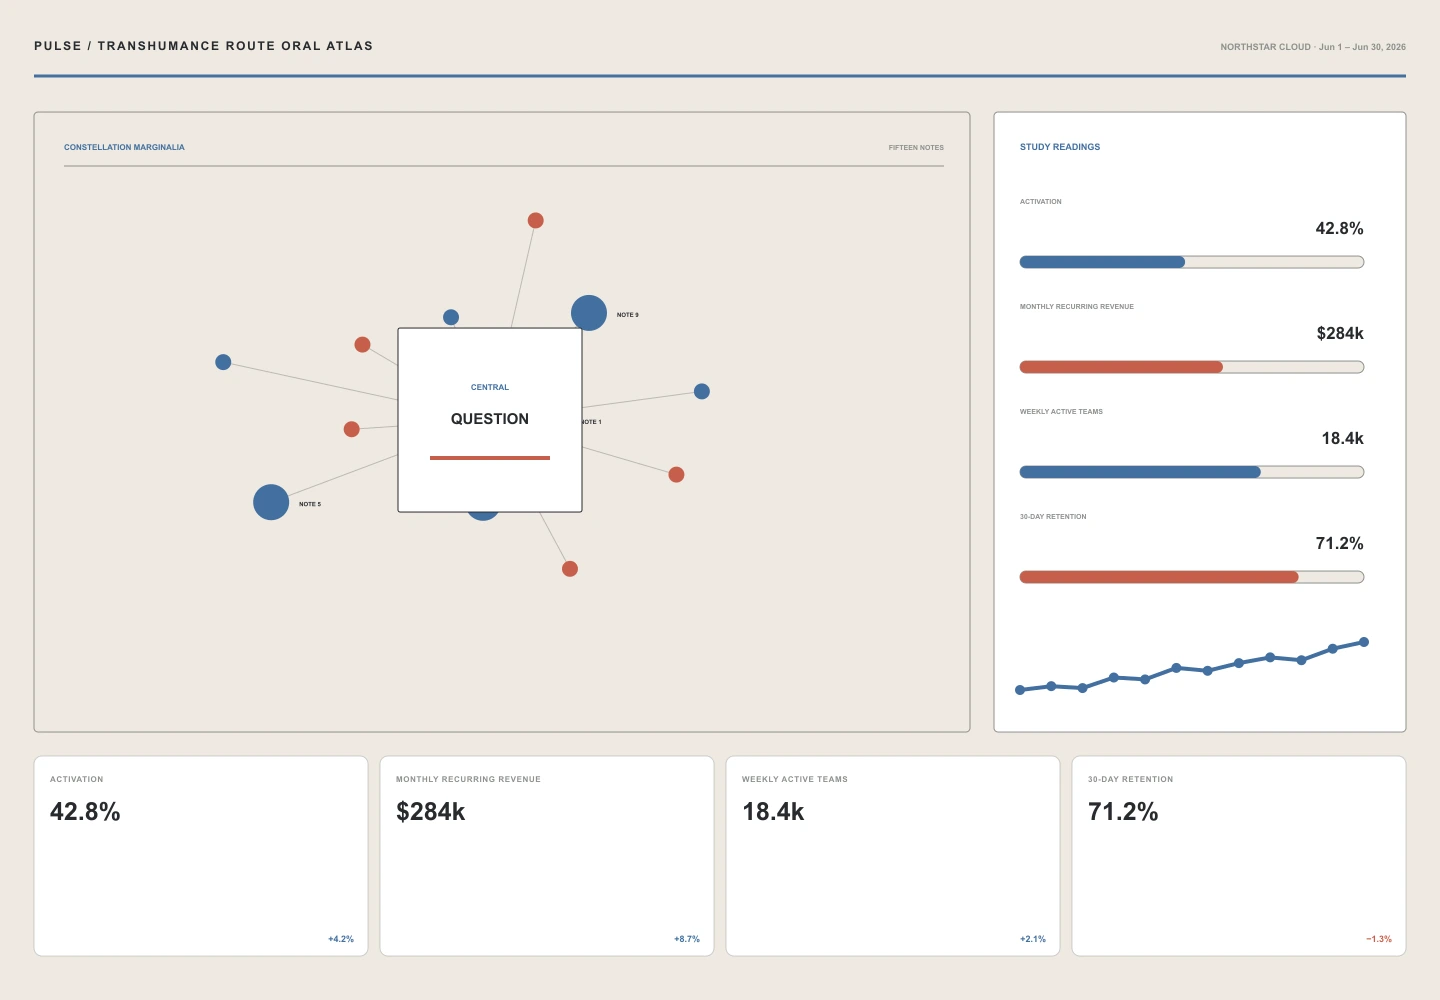Click the 30-Day Retention label in Study Readings
Image resolution: width=1440 pixels, height=1000 pixels.
1053,517
